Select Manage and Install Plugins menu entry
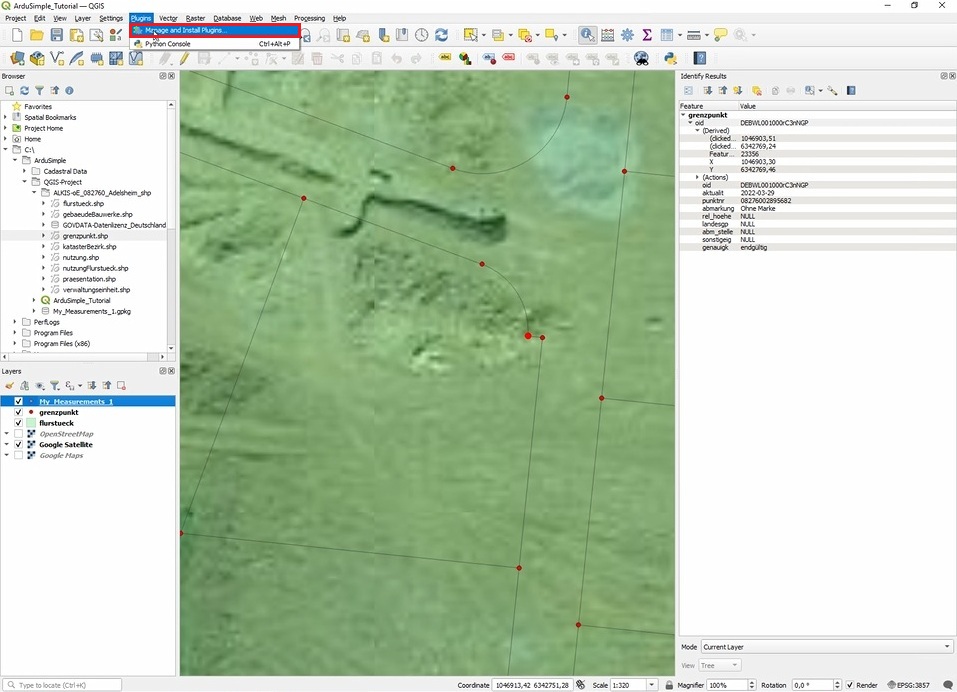Viewport: 957px width, 692px height. (186, 30)
